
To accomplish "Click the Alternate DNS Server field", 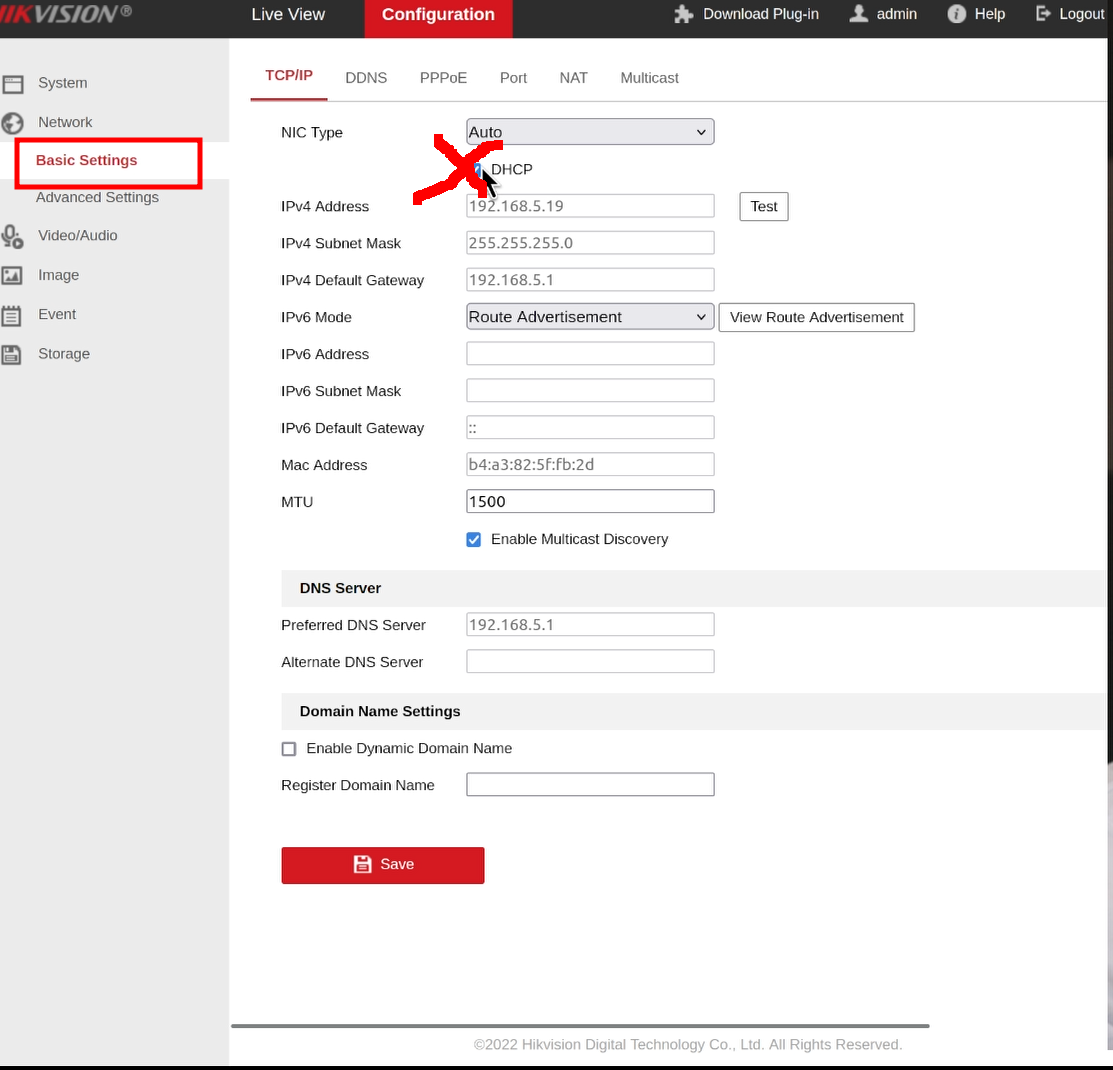I will point(590,662).
